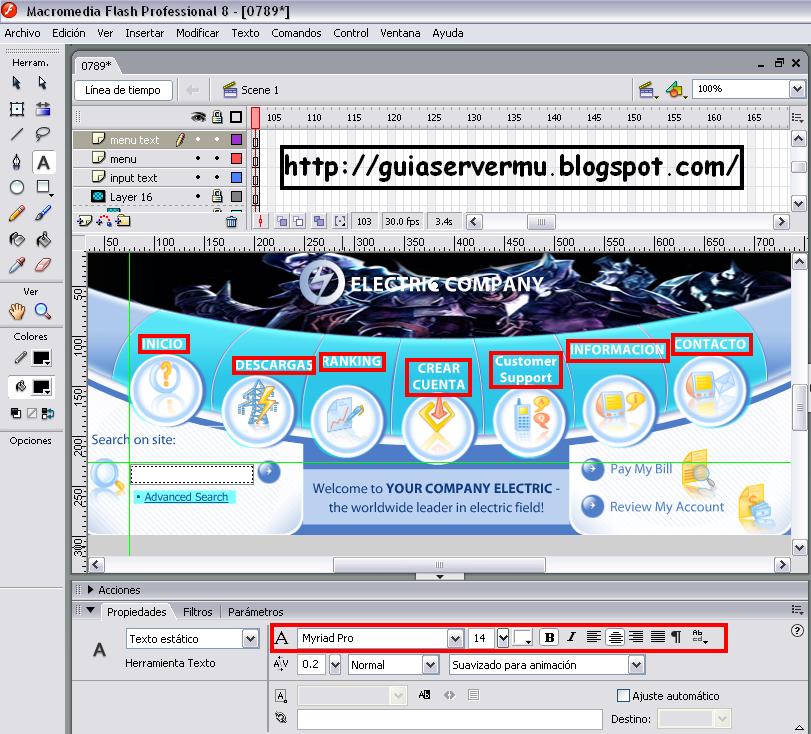Click the Edit Scene icon
Viewport: 811px width, 734px height.
(x=648, y=90)
